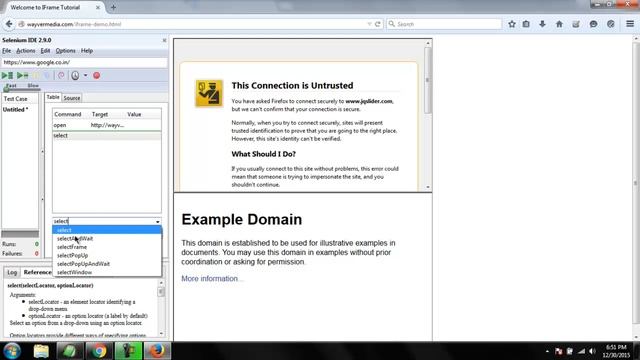Open a new Firefox tab with plus
This screenshot has width=640, height=360.
113,7
